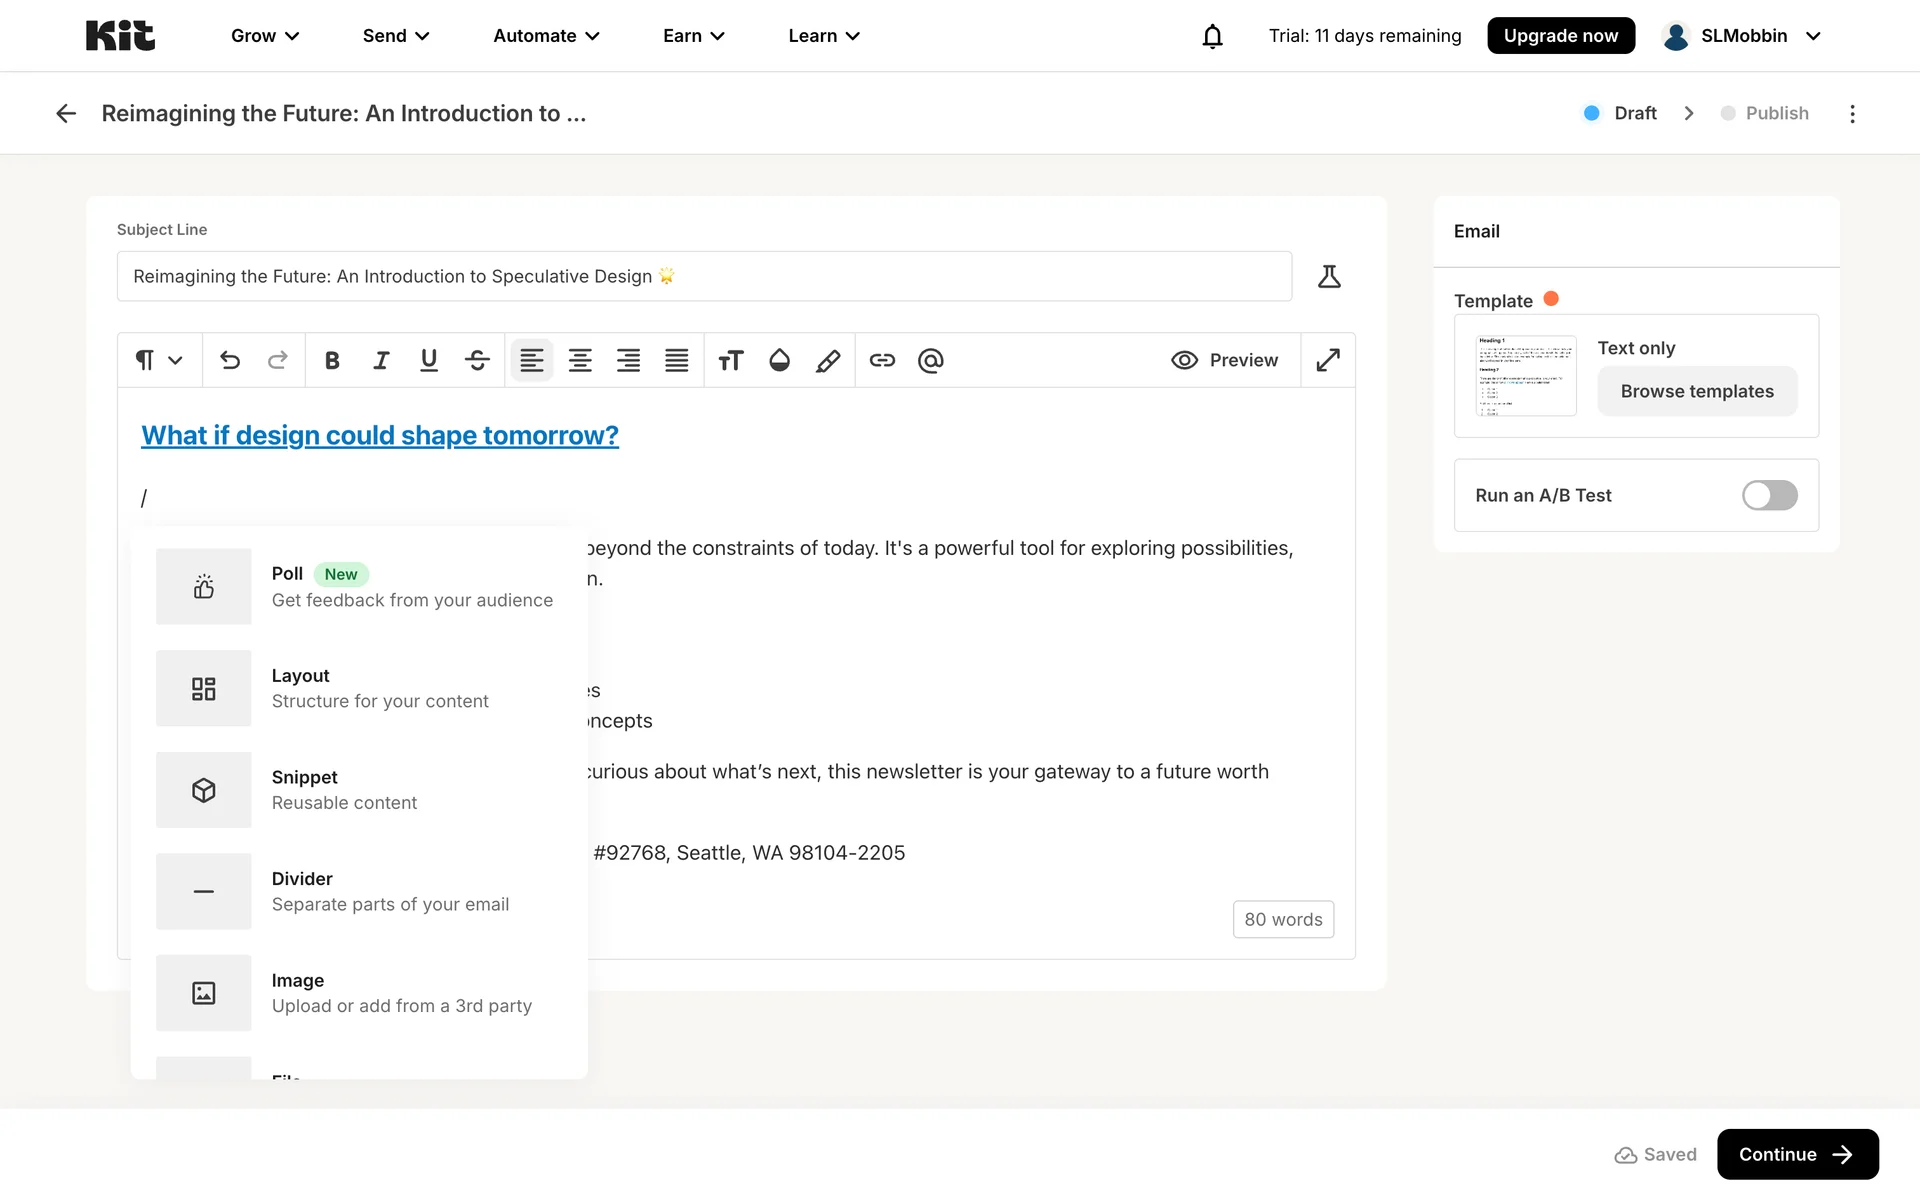Toggle bold formatting
The height and width of the screenshot is (1200, 1920).
pyautogui.click(x=332, y=360)
